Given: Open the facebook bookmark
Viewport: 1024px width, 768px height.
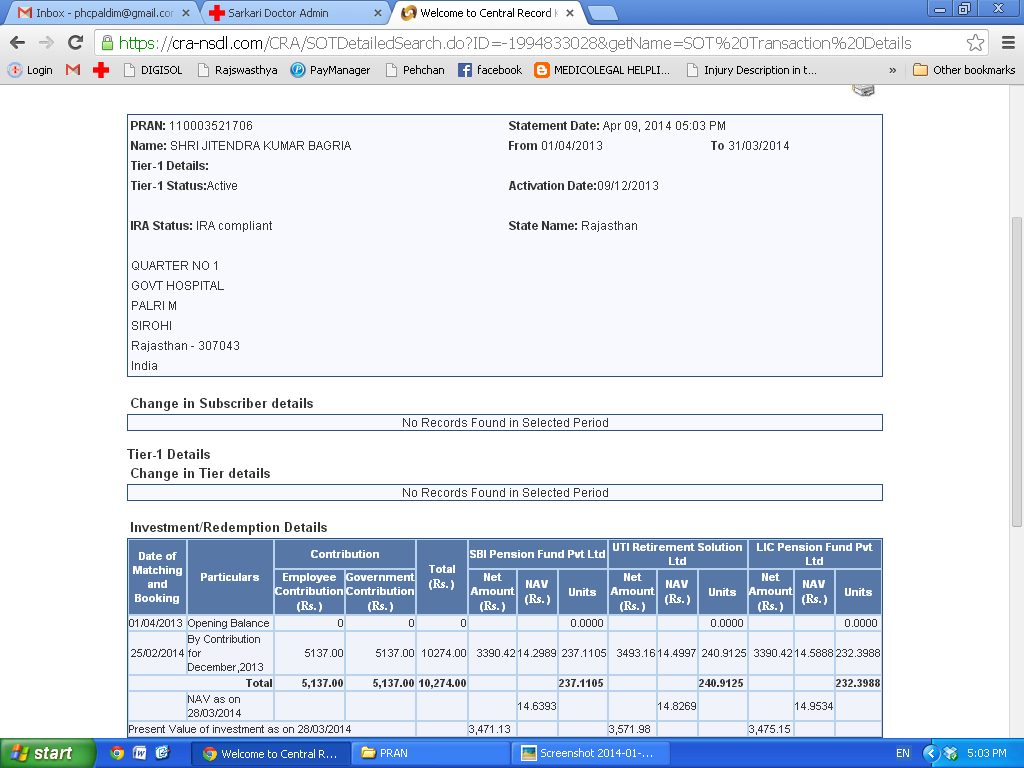Looking at the screenshot, I should coord(490,70).
